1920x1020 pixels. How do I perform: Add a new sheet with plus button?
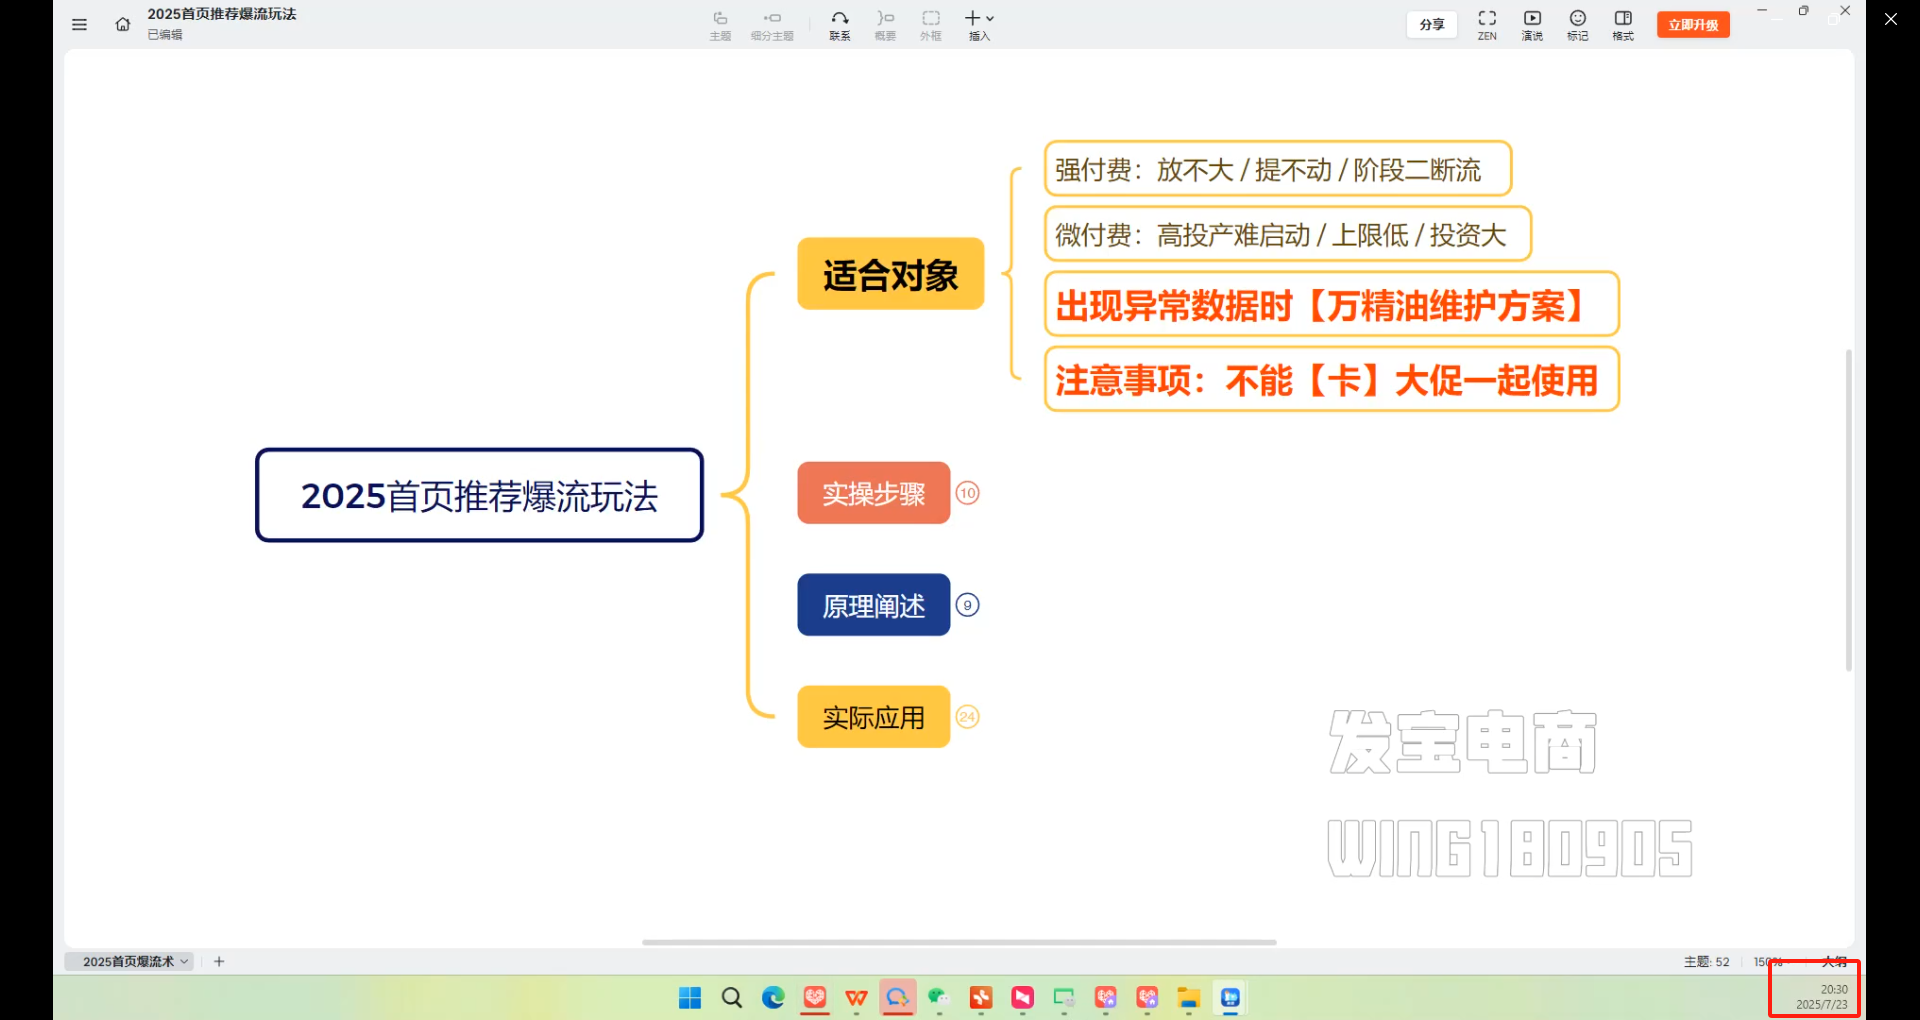point(219,961)
